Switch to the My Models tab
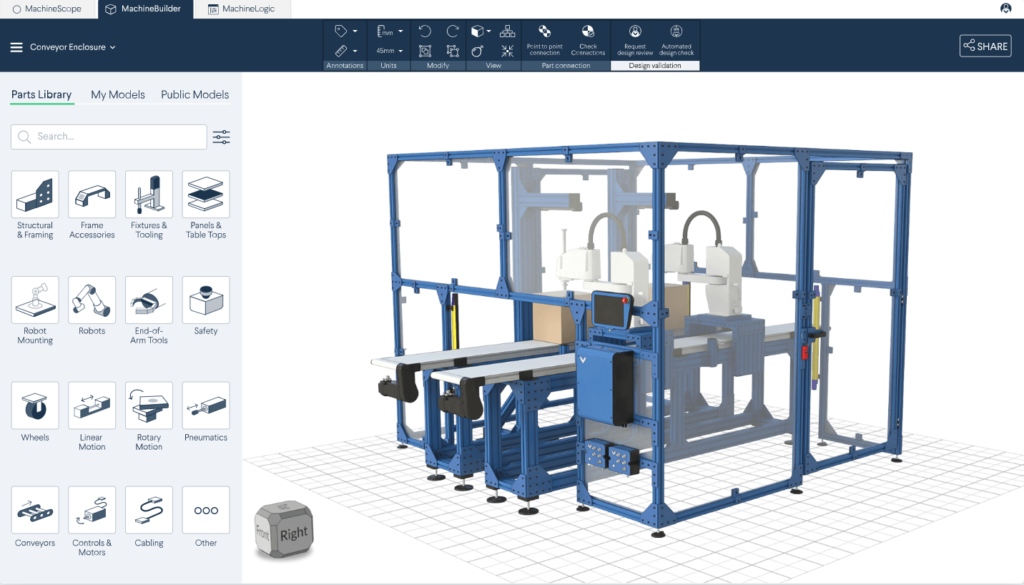This screenshot has width=1024, height=585. tap(118, 95)
